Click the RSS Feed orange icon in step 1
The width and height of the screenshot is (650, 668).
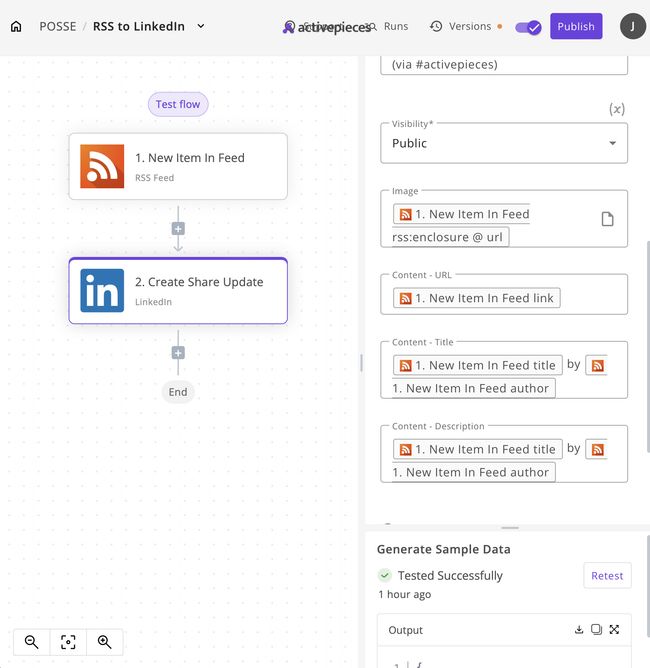(102, 166)
